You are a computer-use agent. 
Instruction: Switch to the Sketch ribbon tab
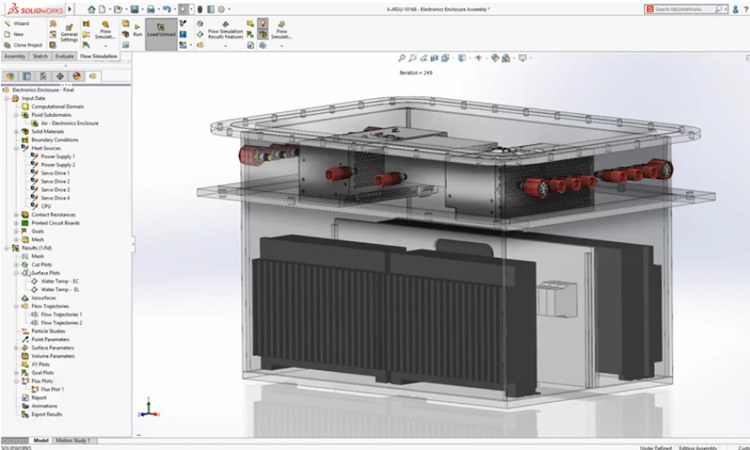pyautogui.click(x=40, y=57)
